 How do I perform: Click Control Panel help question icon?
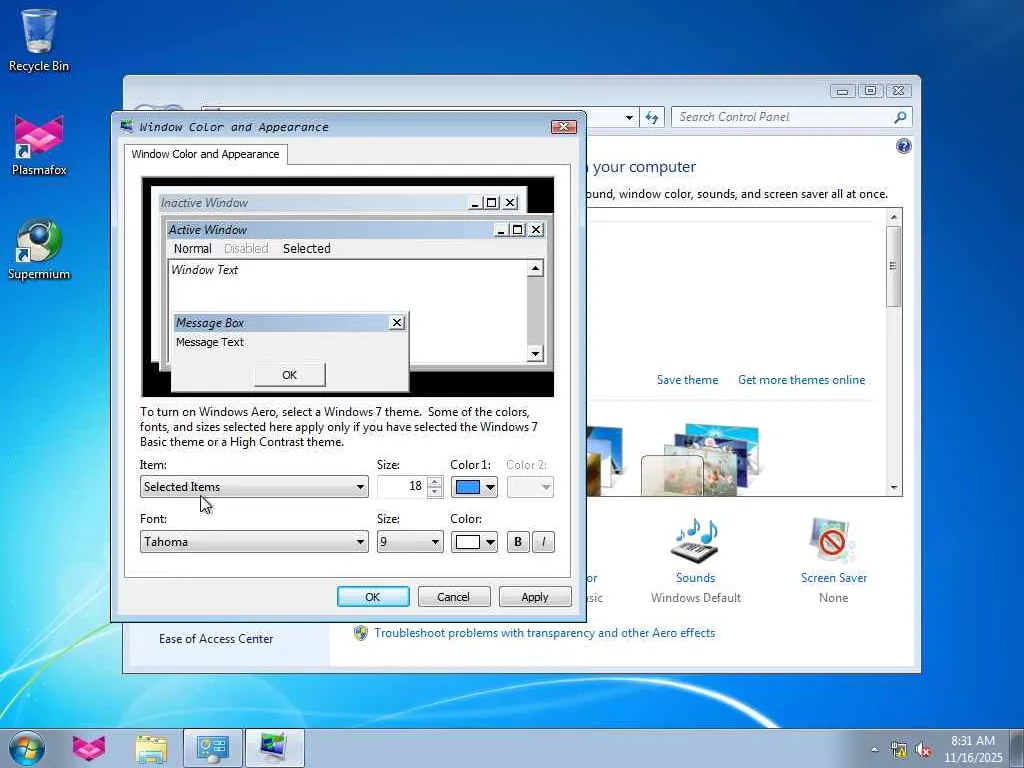coord(904,146)
